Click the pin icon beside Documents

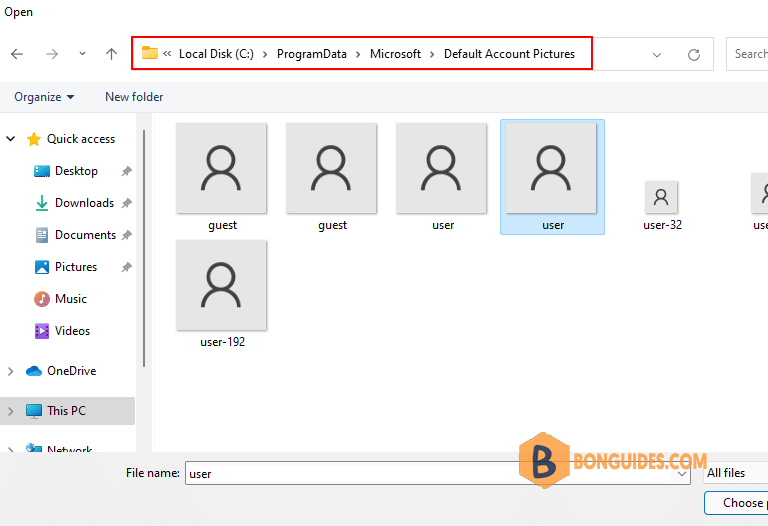[126, 235]
